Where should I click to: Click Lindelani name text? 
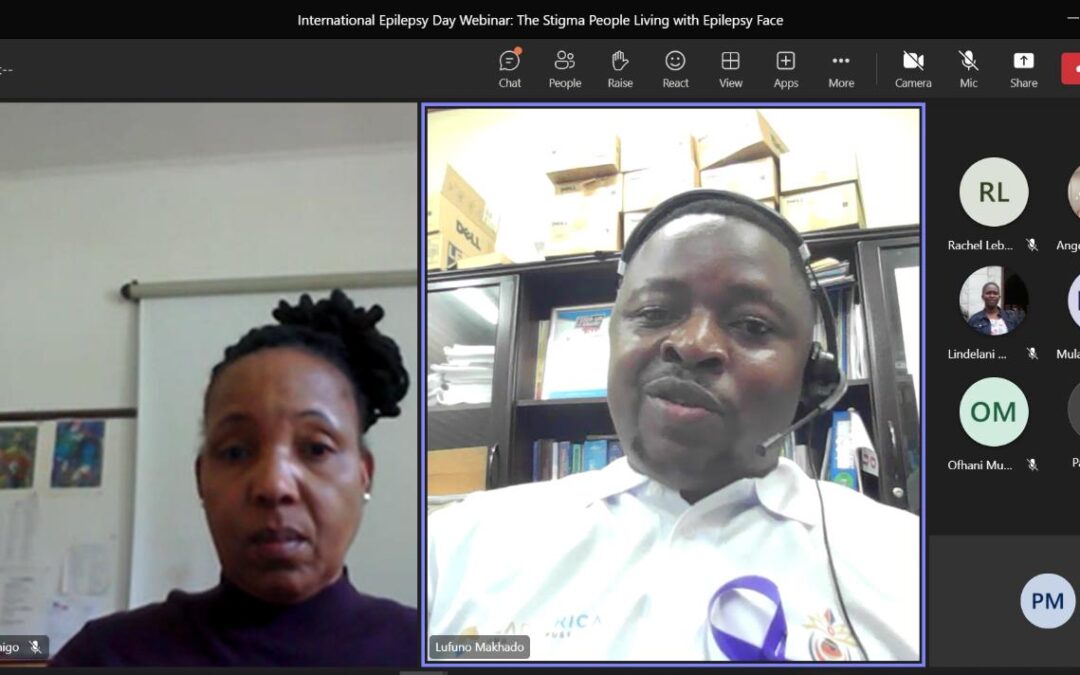(x=977, y=354)
